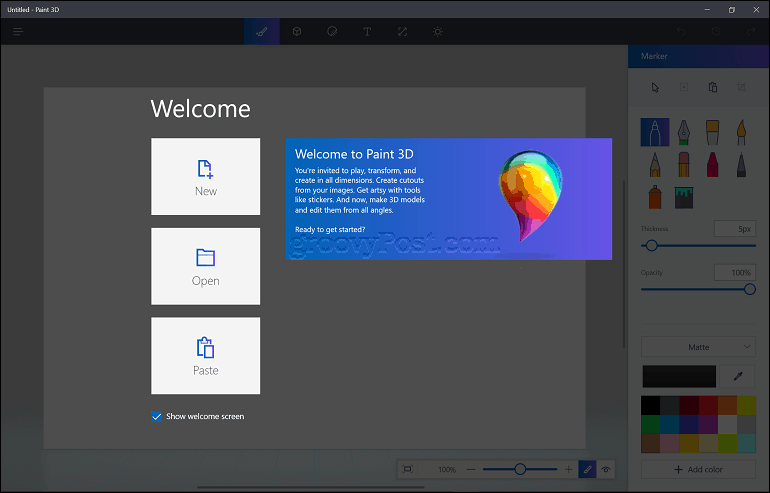Click the Paste tile on welcome screen
Viewport: 770px width, 493px height.
click(206, 356)
